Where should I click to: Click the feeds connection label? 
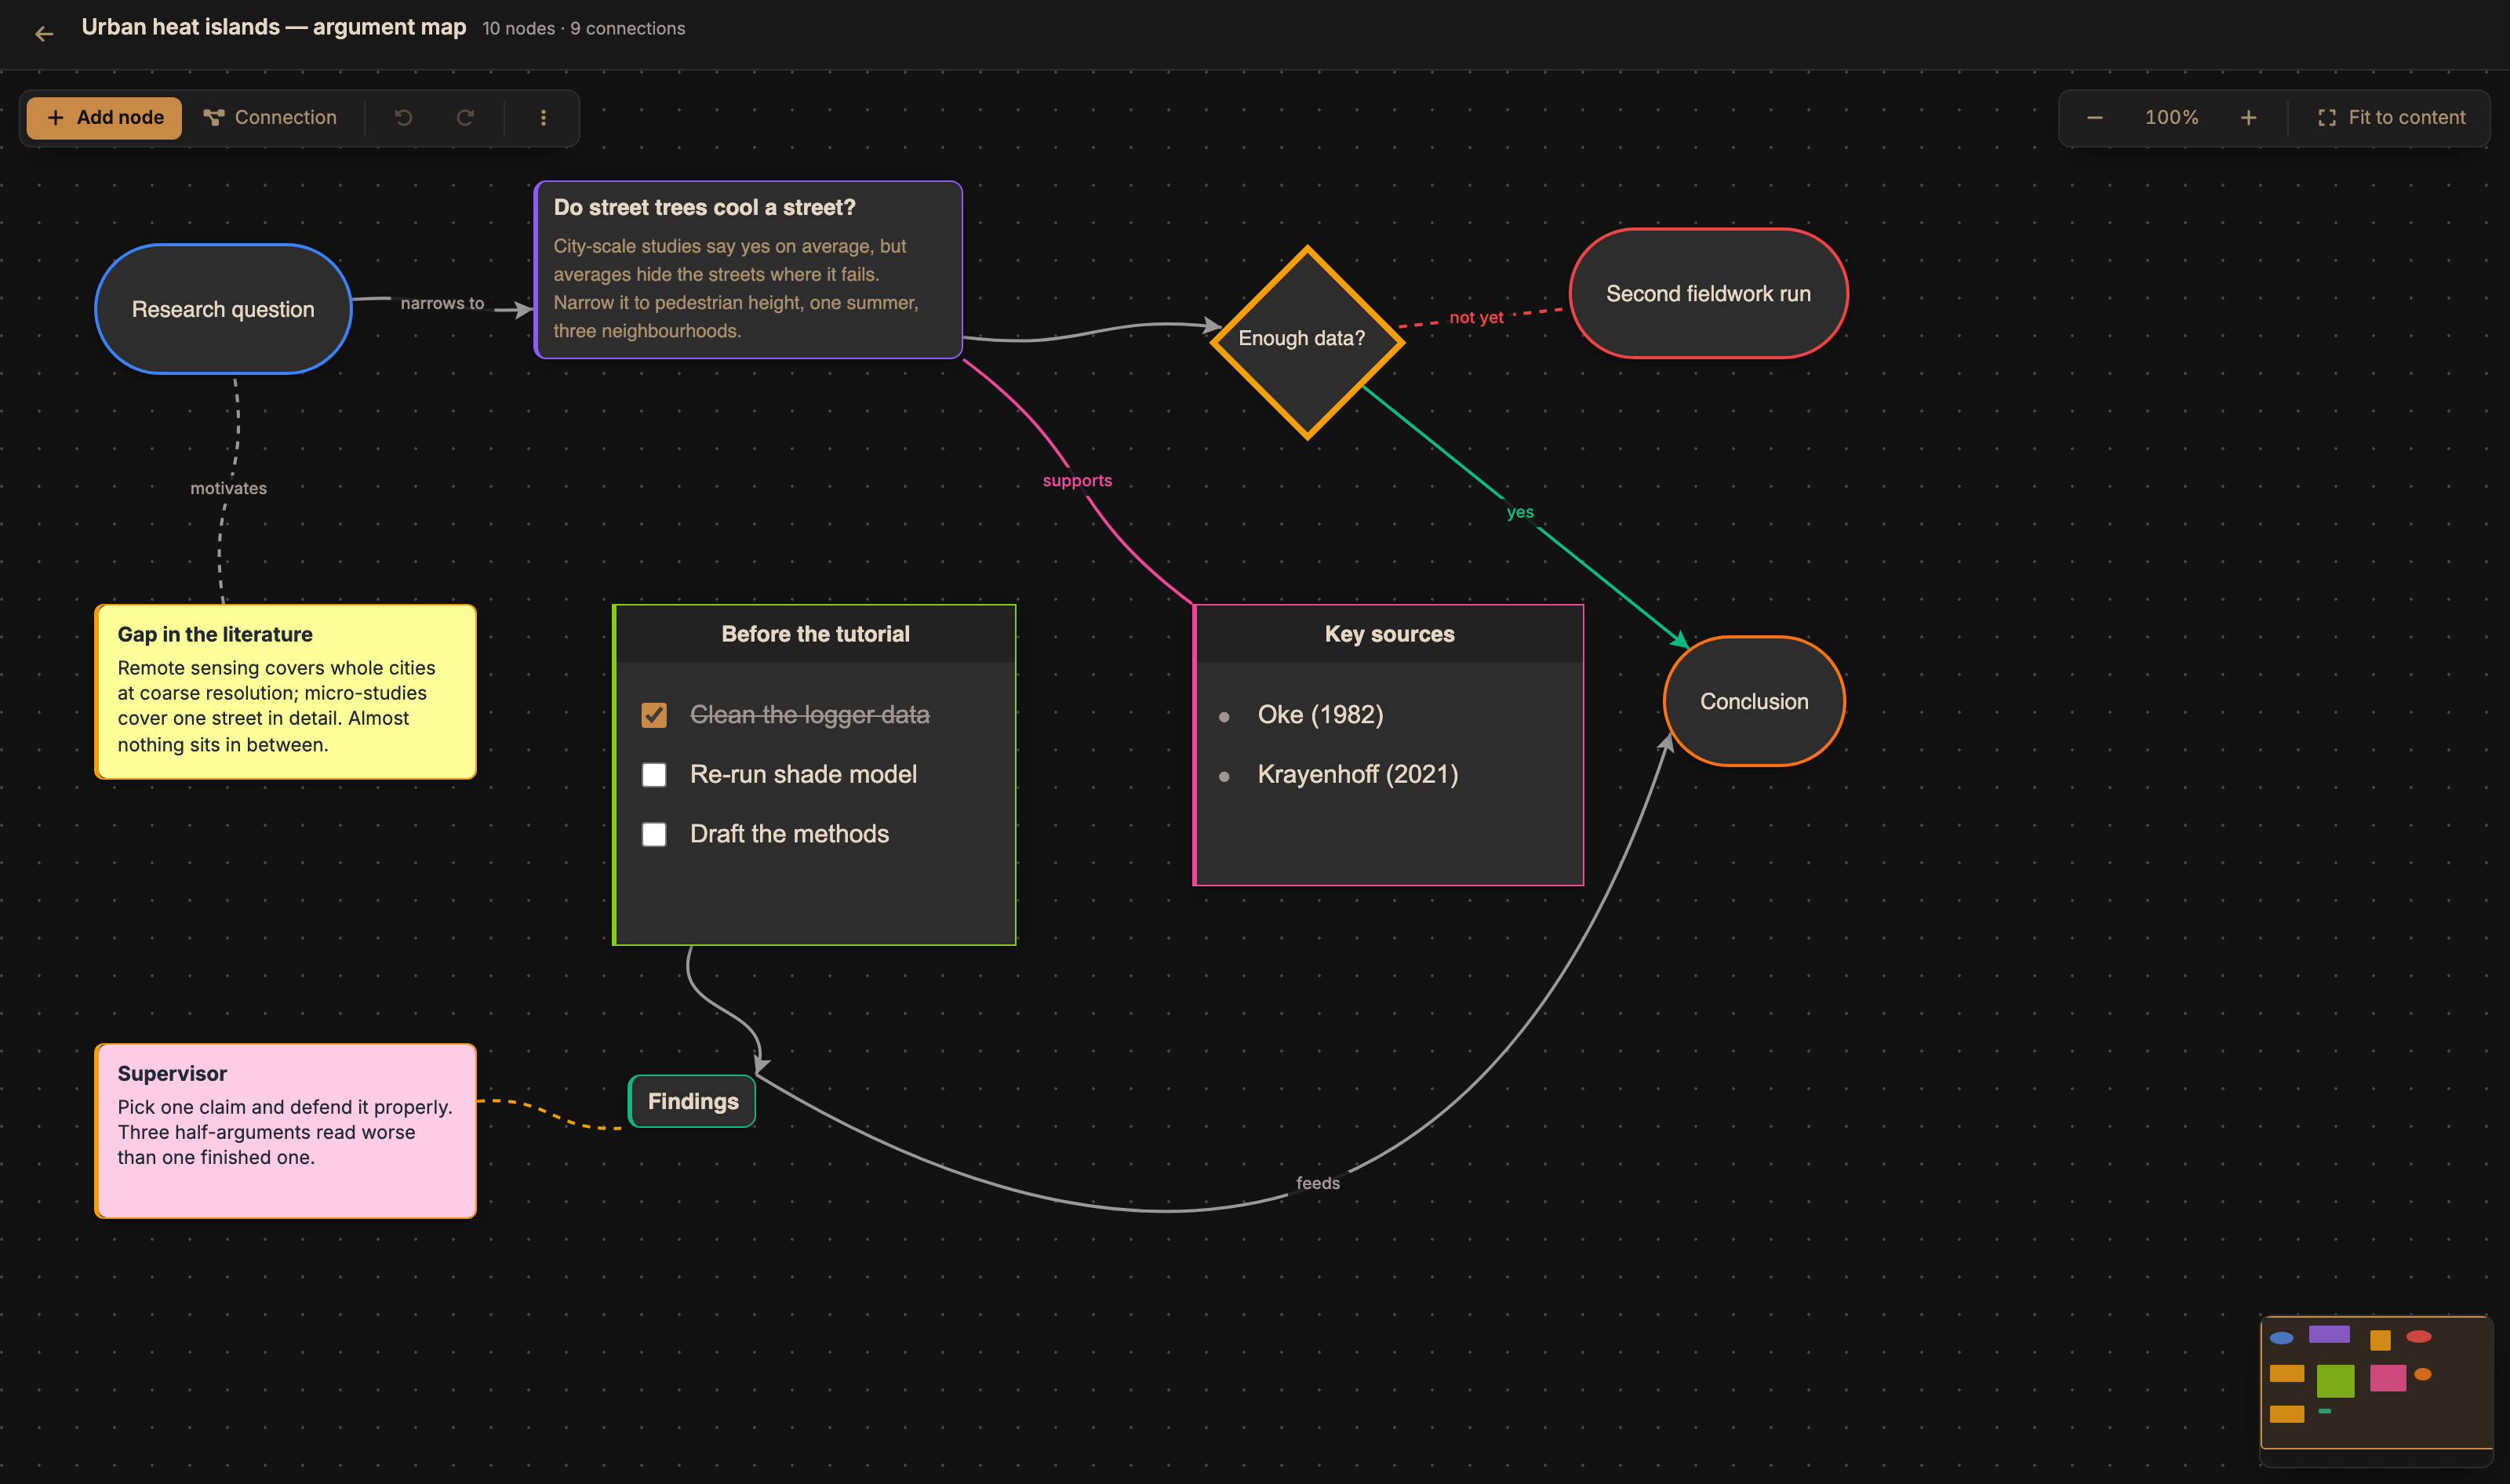click(1318, 1183)
